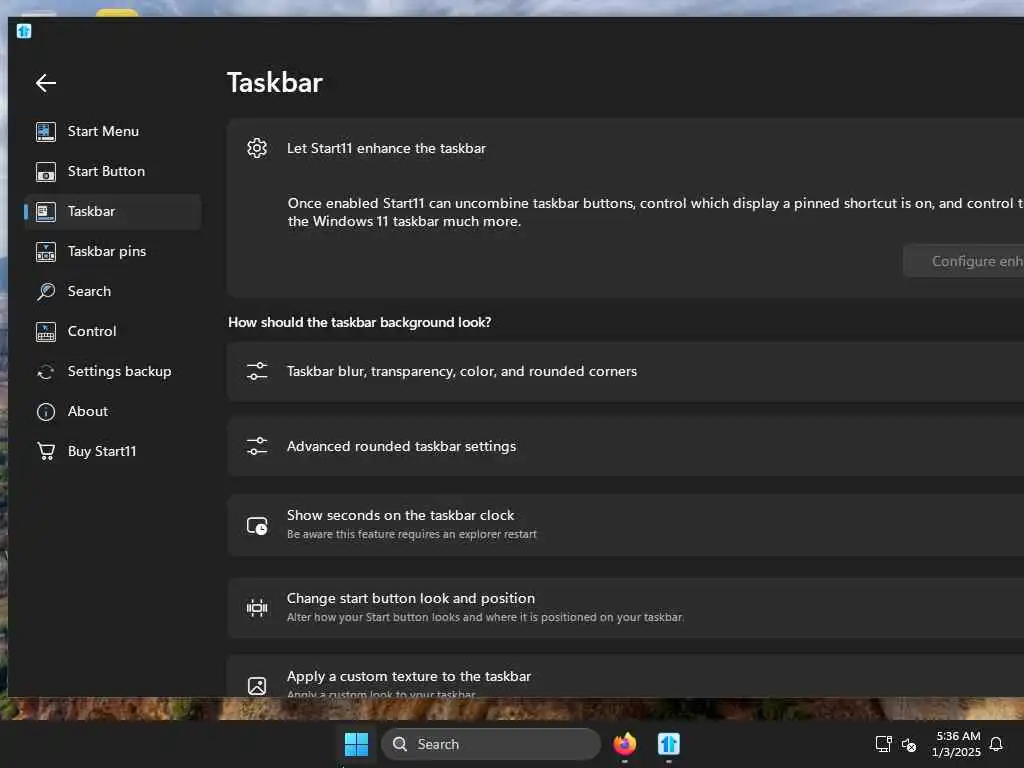Click the Start Menu sidebar icon
The width and height of the screenshot is (1024, 768).
point(46,132)
